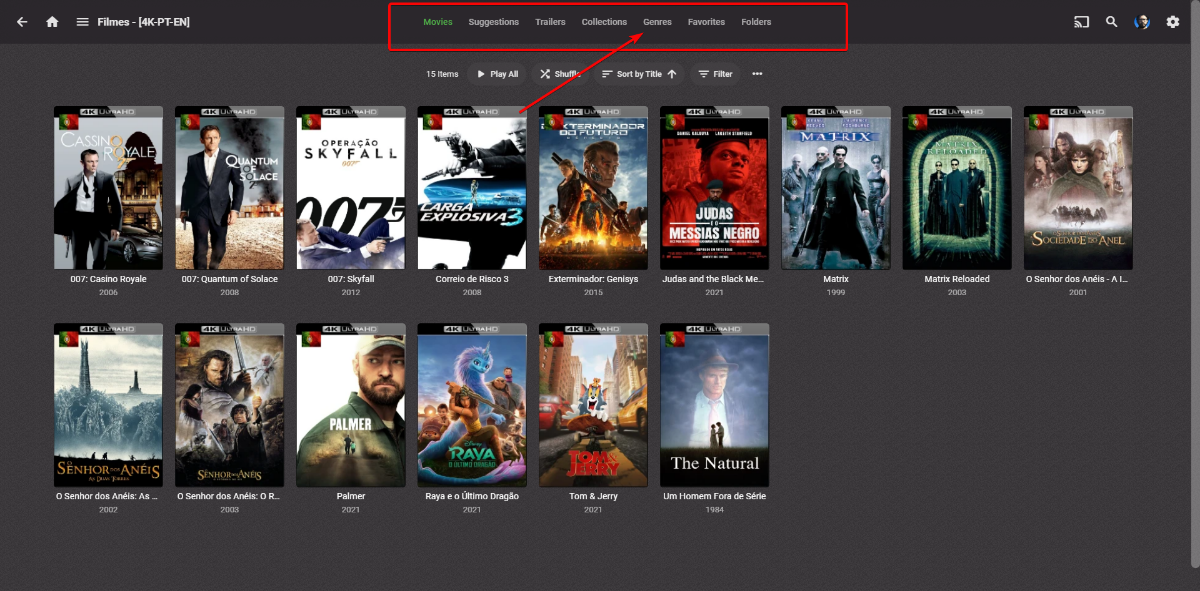The image size is (1200, 591).
Task: Open the cast to device icon
Action: point(1081,22)
